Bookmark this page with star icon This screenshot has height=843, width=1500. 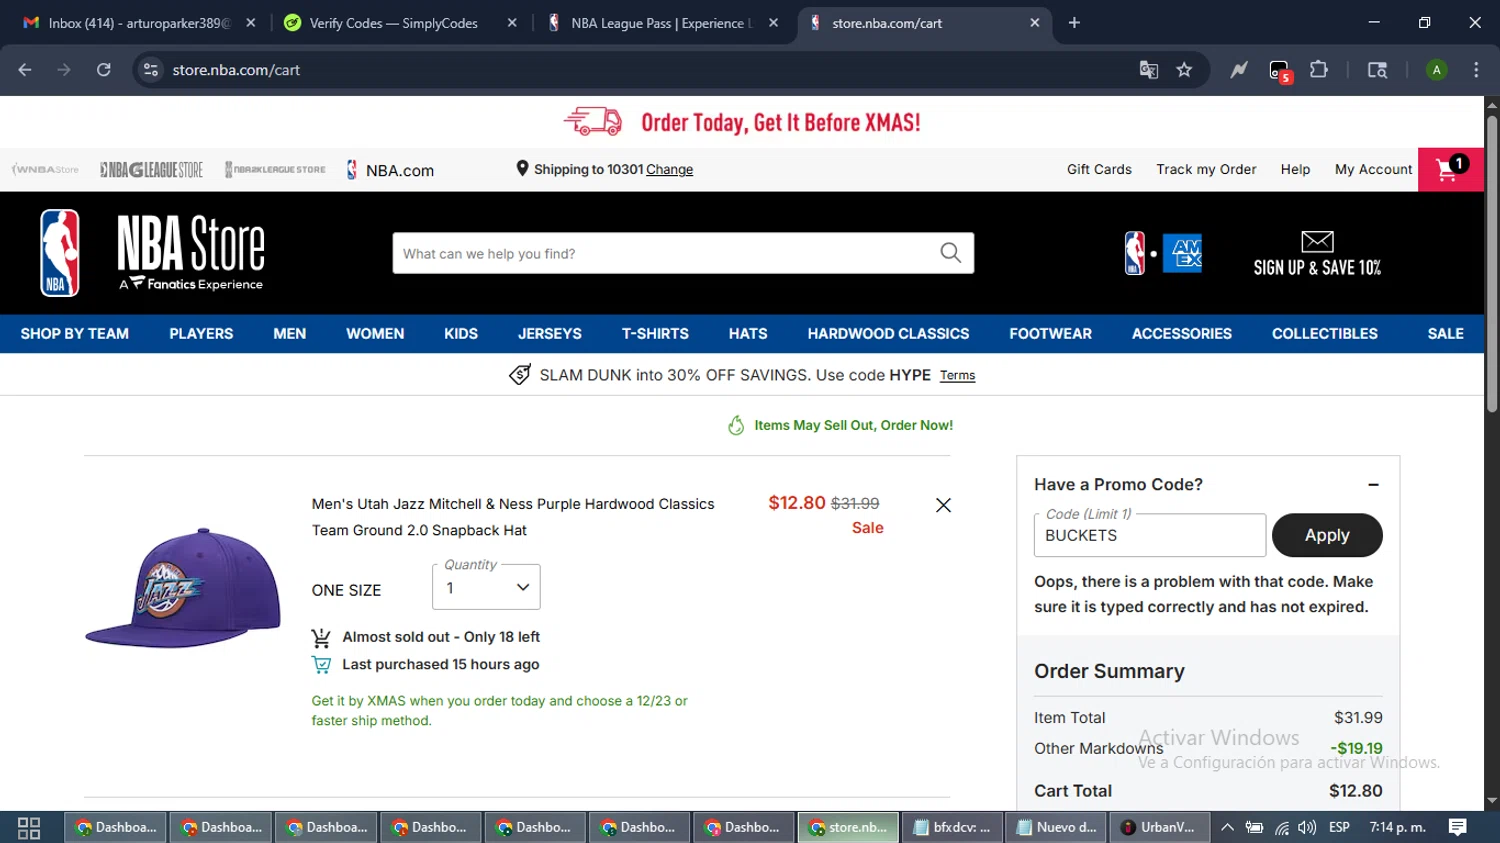tap(1184, 70)
